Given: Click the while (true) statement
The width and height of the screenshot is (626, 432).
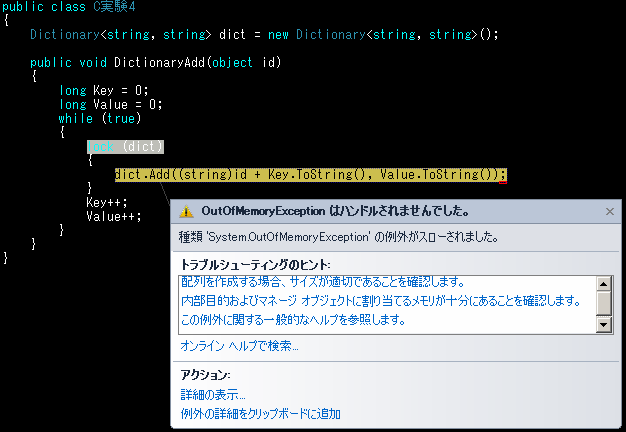Looking at the screenshot, I should pyautogui.click(x=100, y=118).
